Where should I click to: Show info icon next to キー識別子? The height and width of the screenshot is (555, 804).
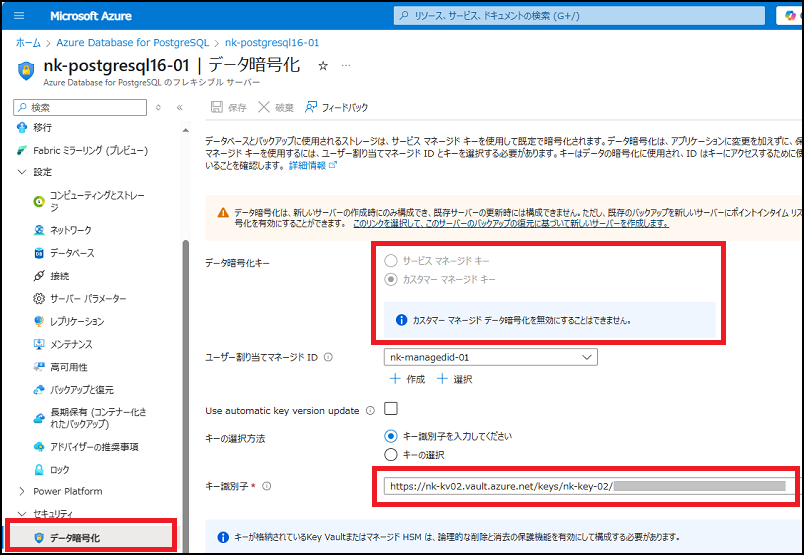point(267,486)
